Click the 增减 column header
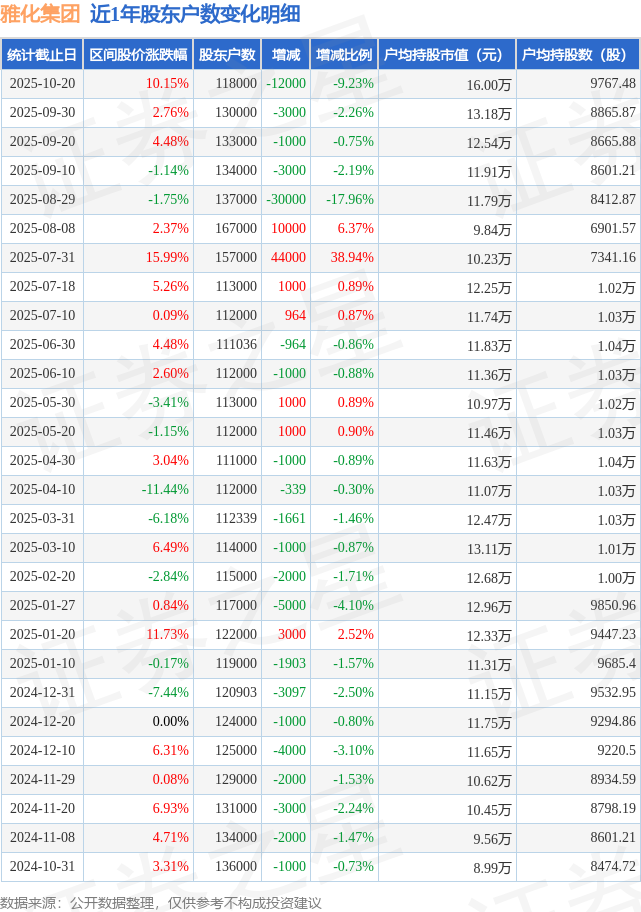This screenshot has width=641, height=912. (x=286, y=55)
